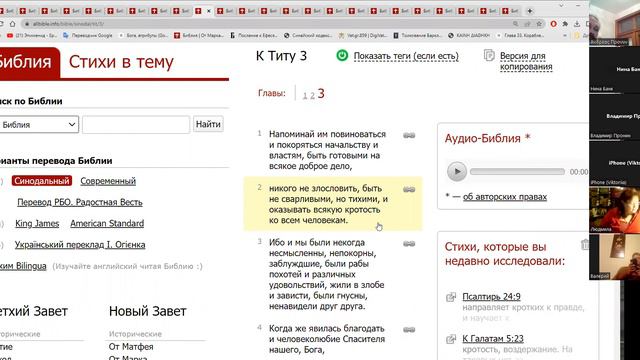Open the Толкование Баркли bookmark
Viewport: 640px width, 360px height.
418,36
